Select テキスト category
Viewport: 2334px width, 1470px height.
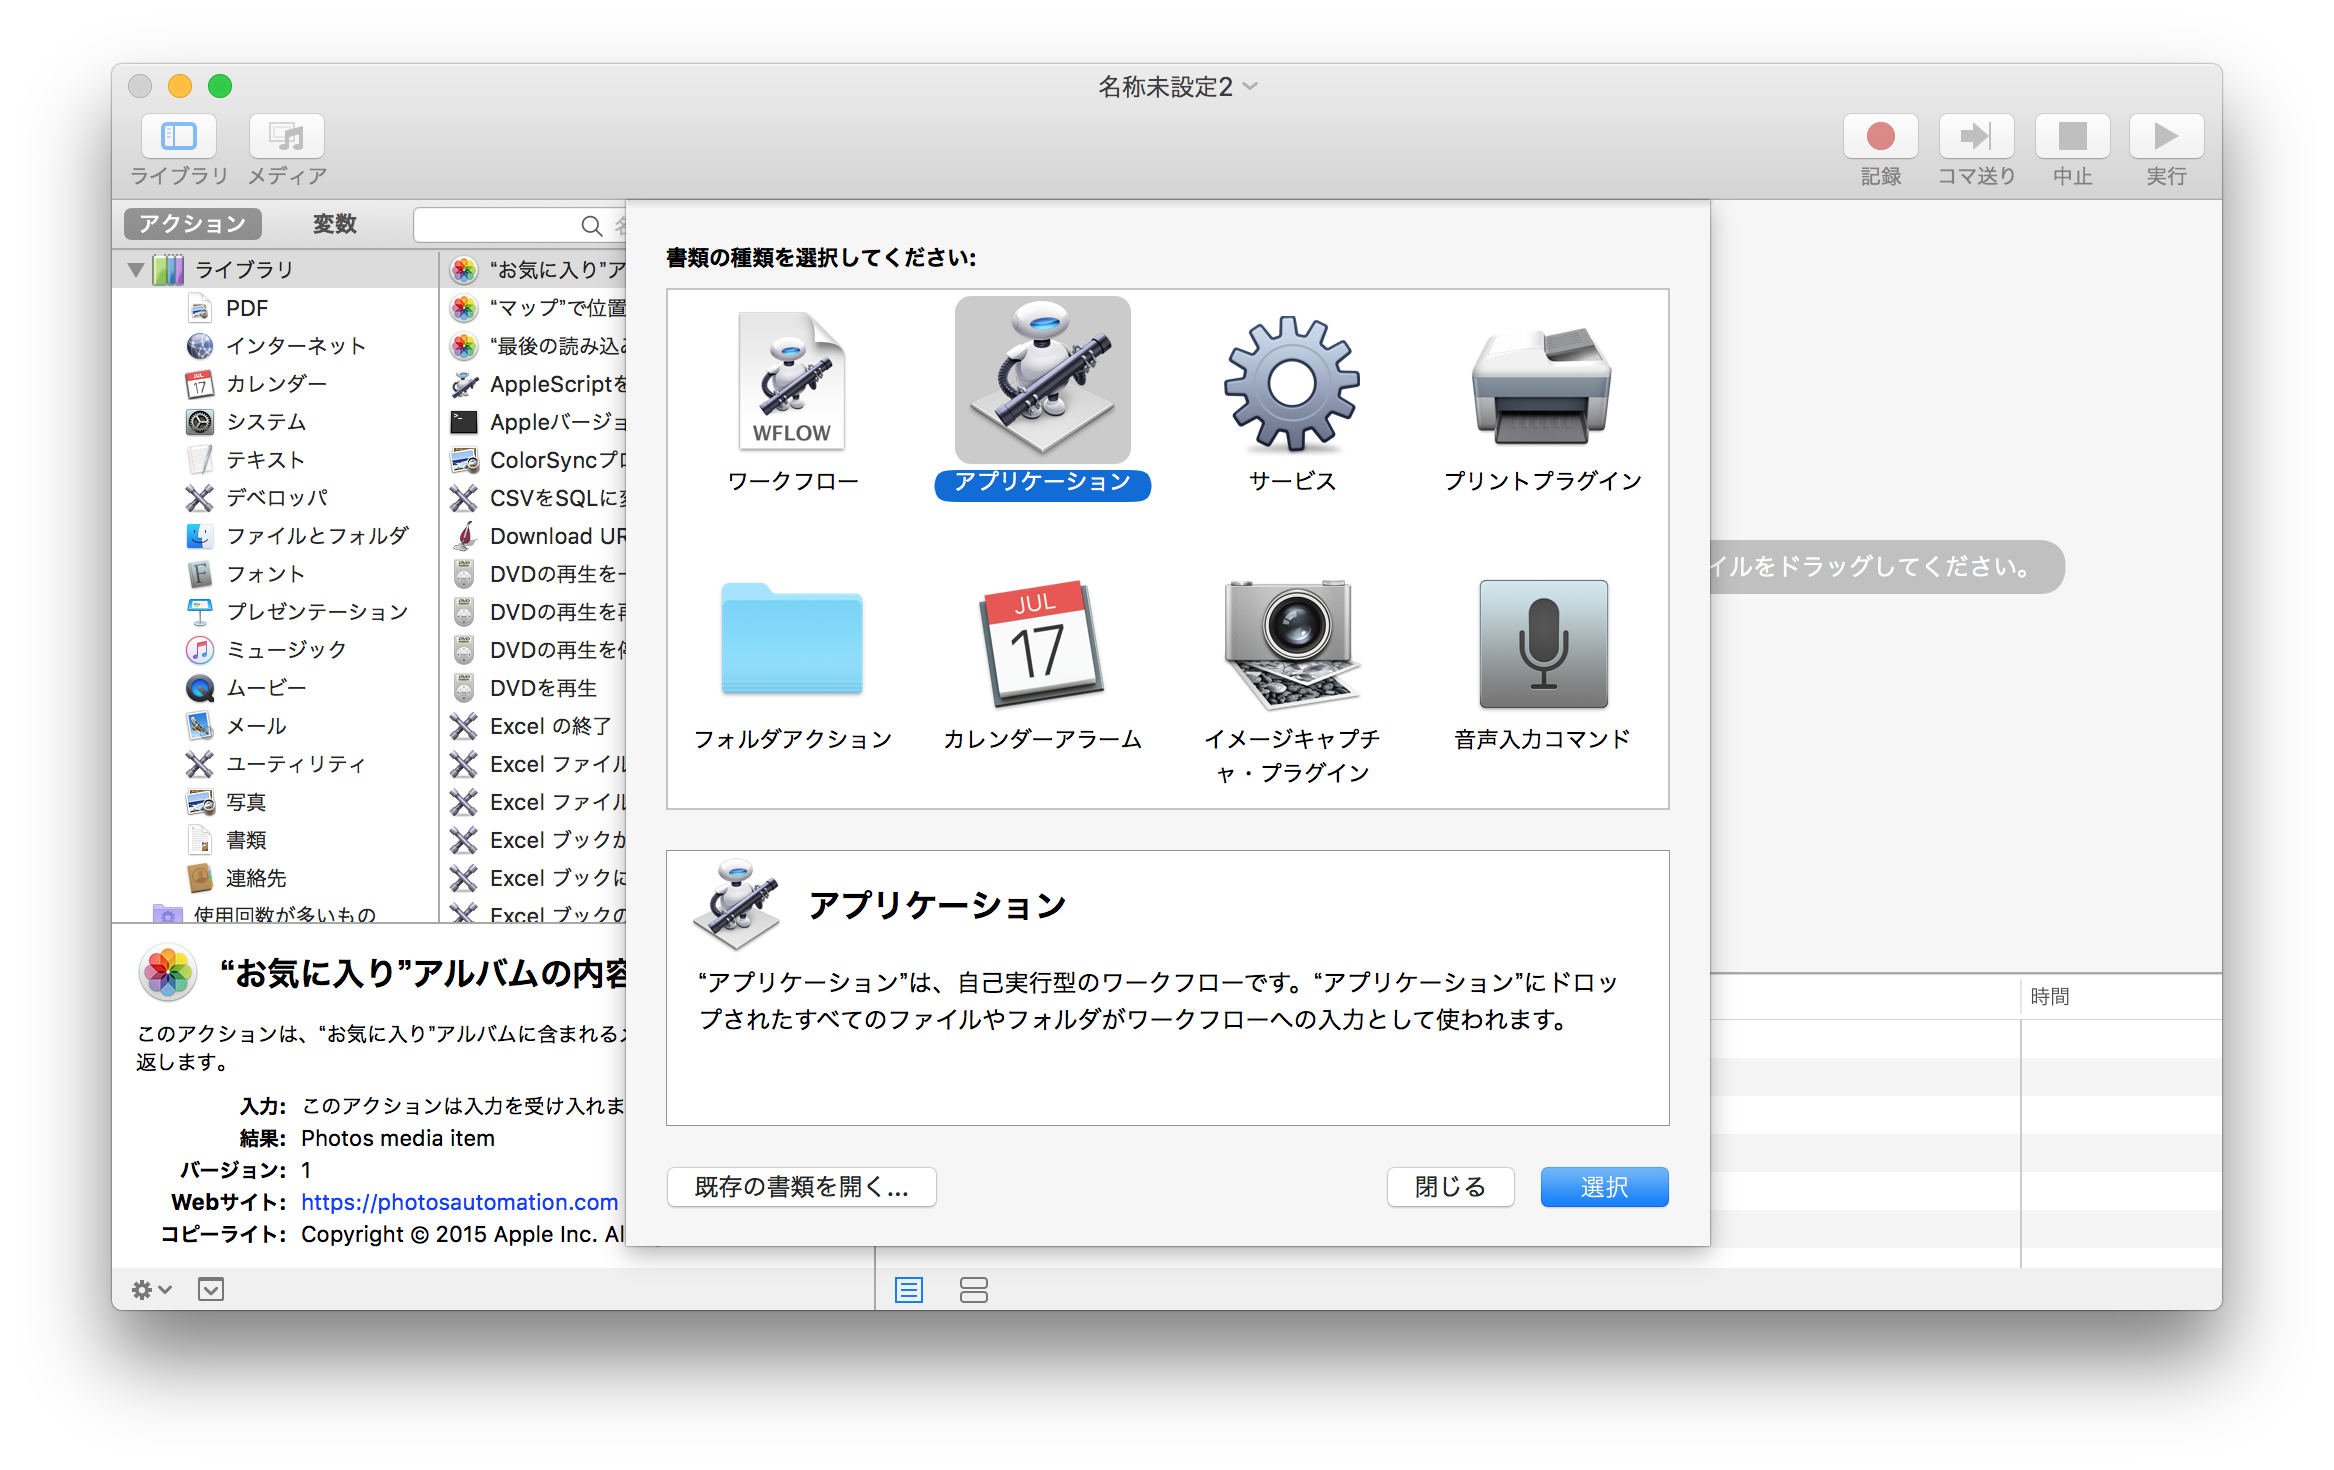coord(276,460)
